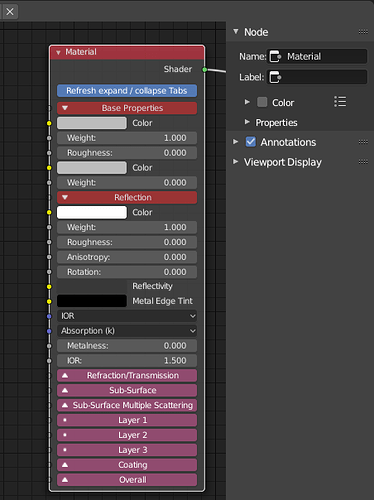Viewport: 374px width, 500px height.
Task: Toggle the custom node Color checkbox
Action: (x=262, y=102)
